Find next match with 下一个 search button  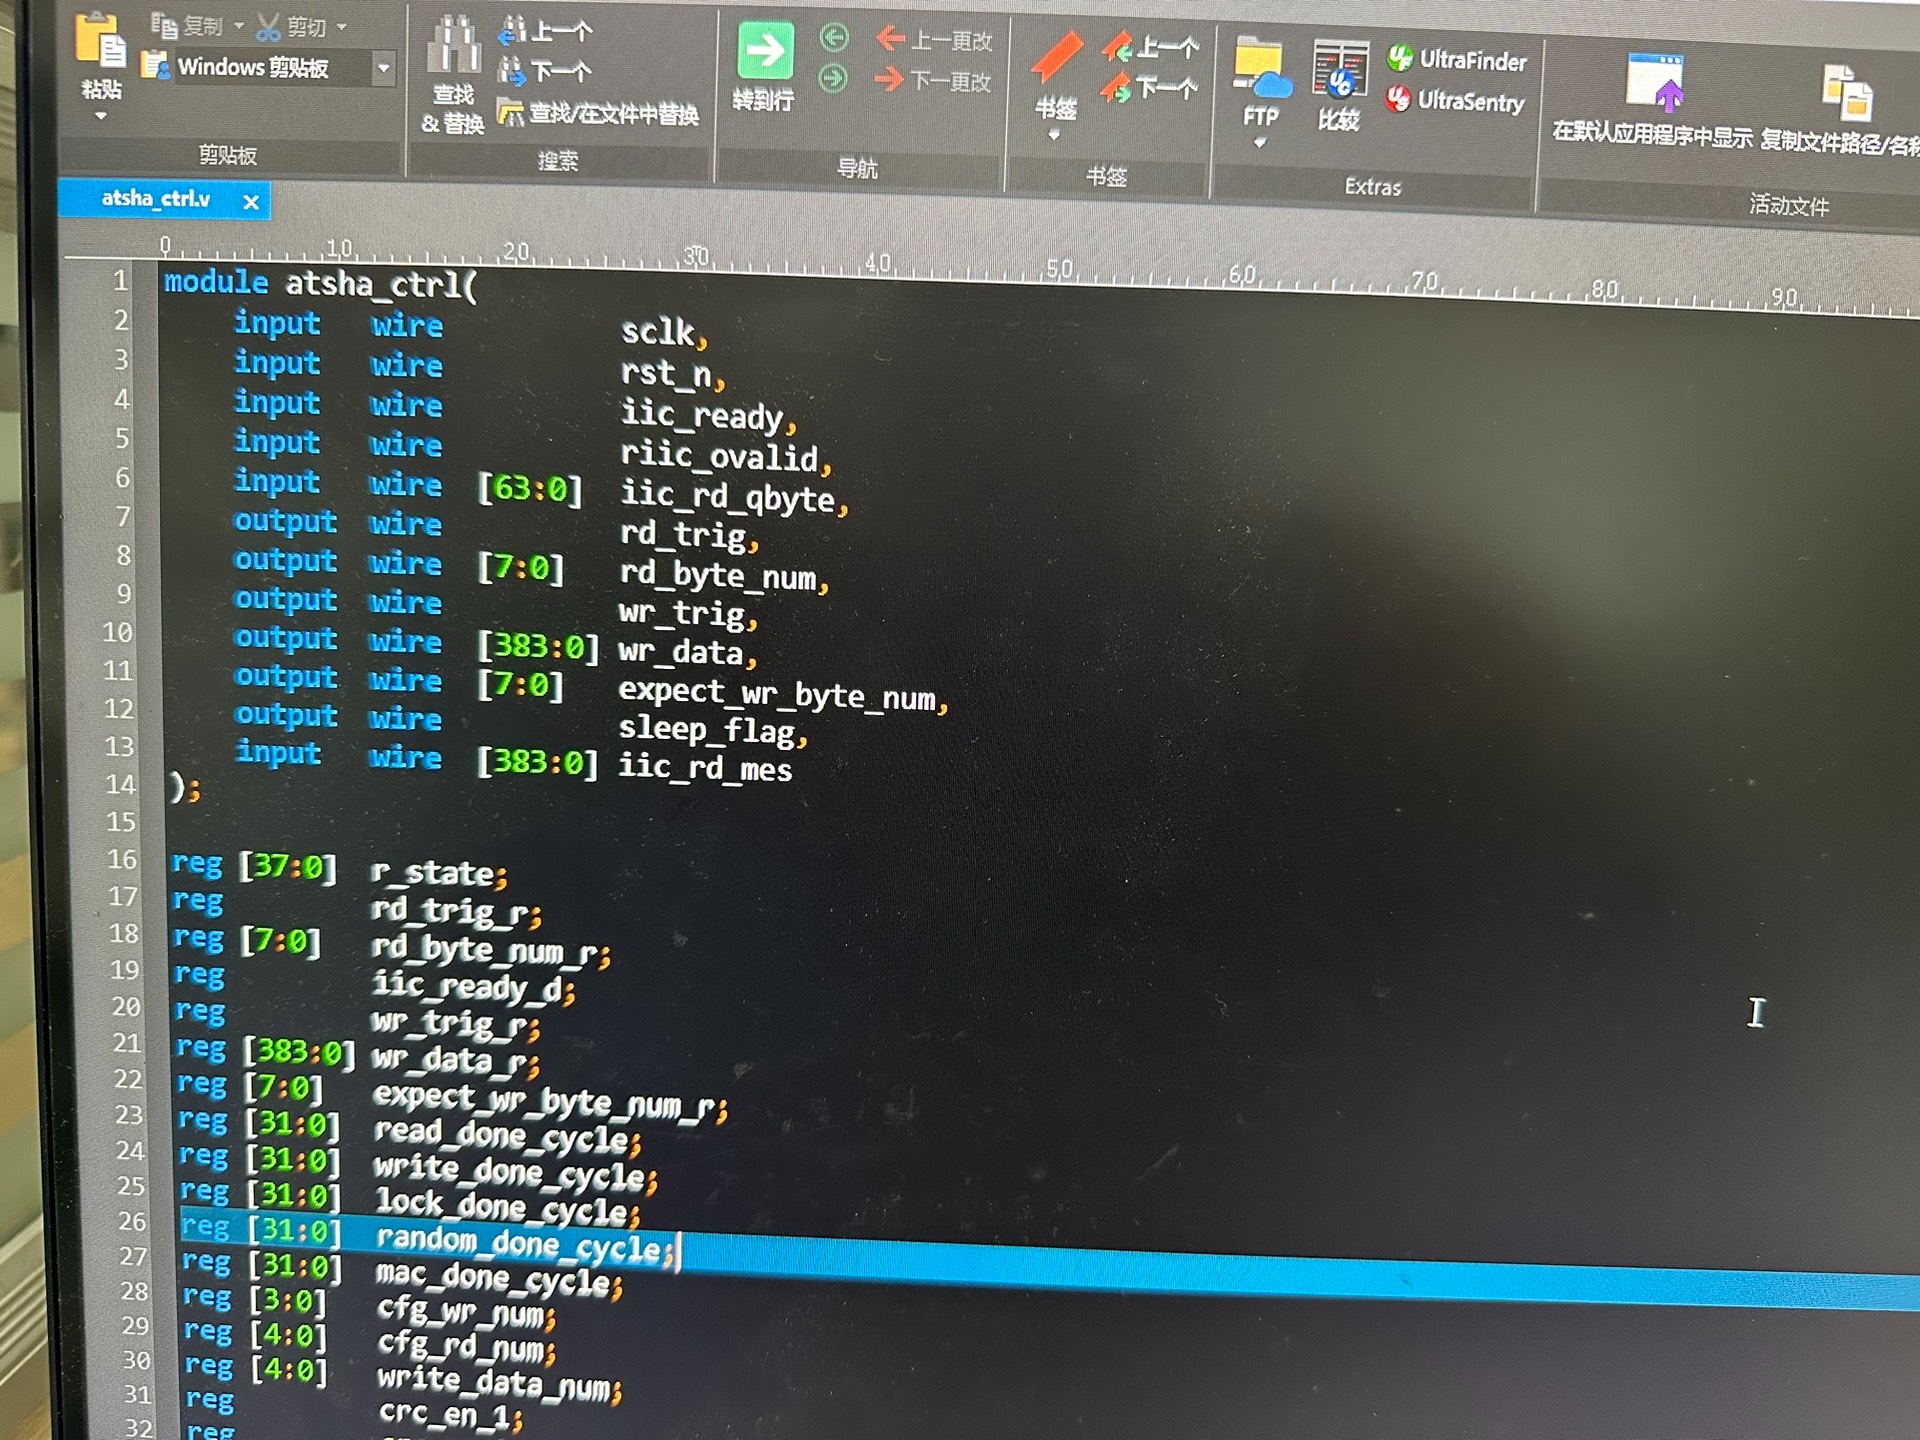[546, 72]
